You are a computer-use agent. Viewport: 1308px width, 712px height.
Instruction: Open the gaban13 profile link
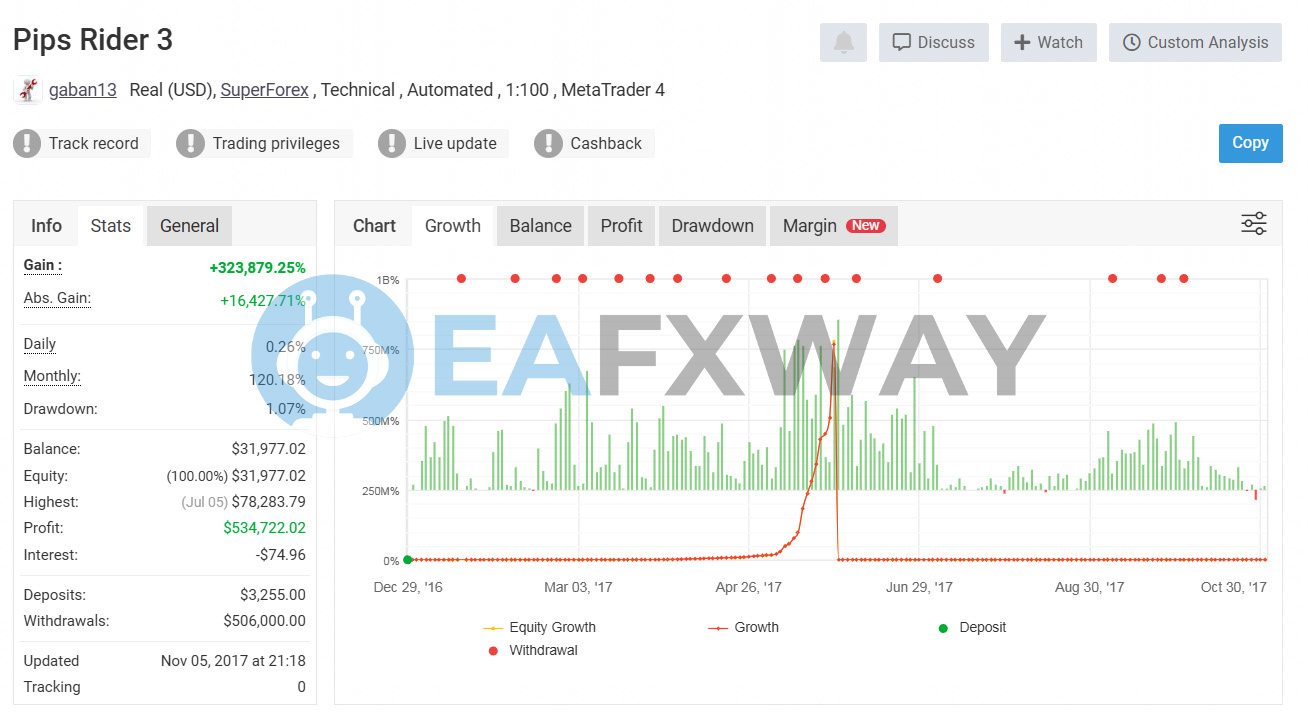coord(83,90)
